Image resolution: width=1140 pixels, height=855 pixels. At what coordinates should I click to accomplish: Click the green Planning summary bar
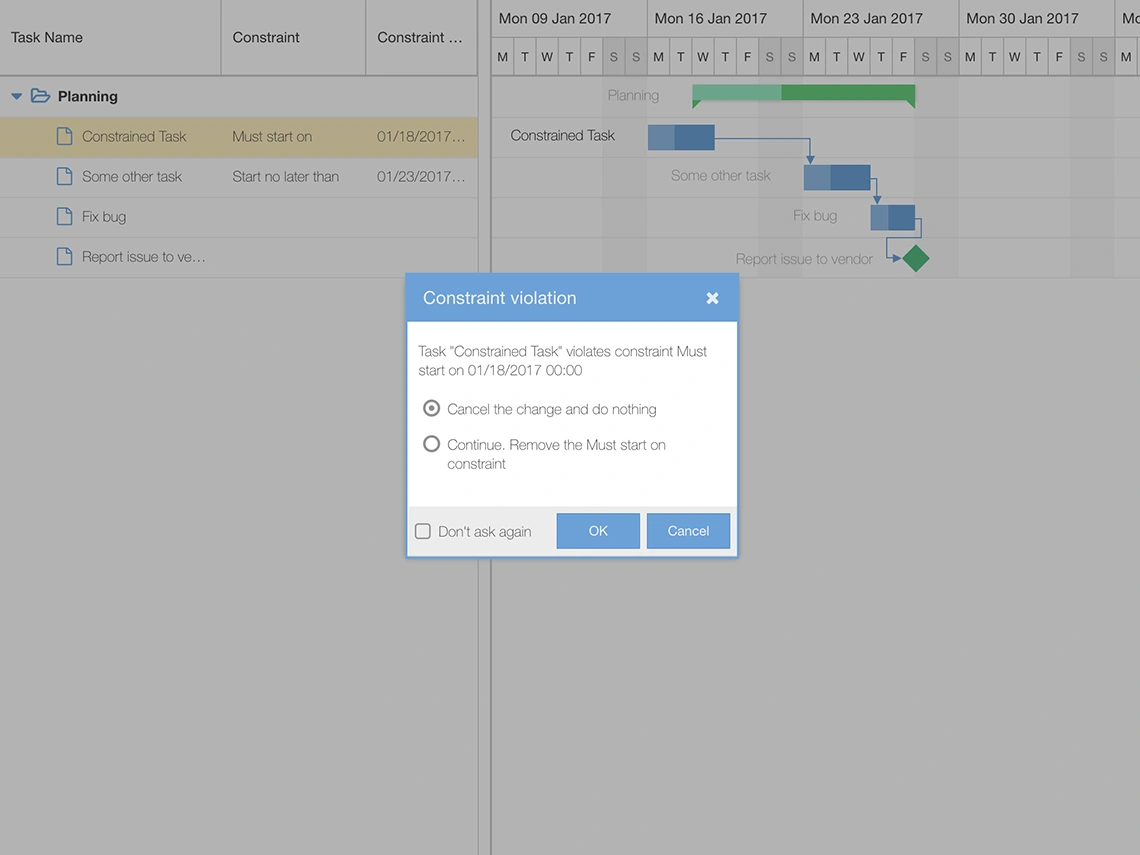pos(803,93)
